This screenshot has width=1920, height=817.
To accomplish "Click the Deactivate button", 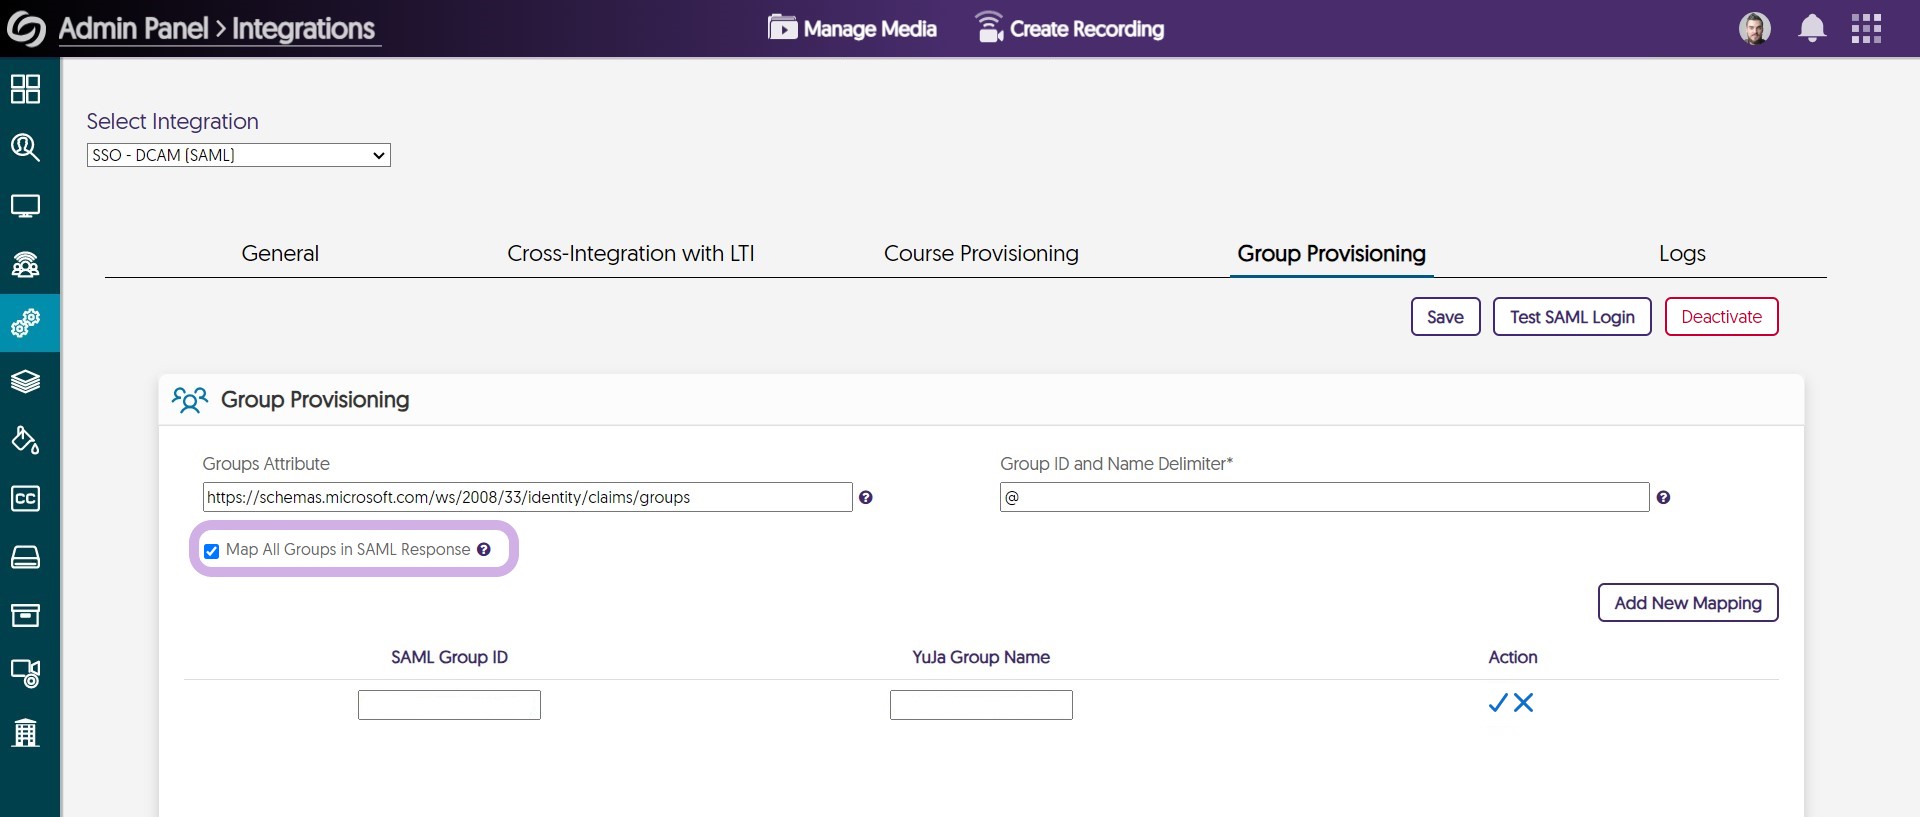I will [x=1720, y=317].
